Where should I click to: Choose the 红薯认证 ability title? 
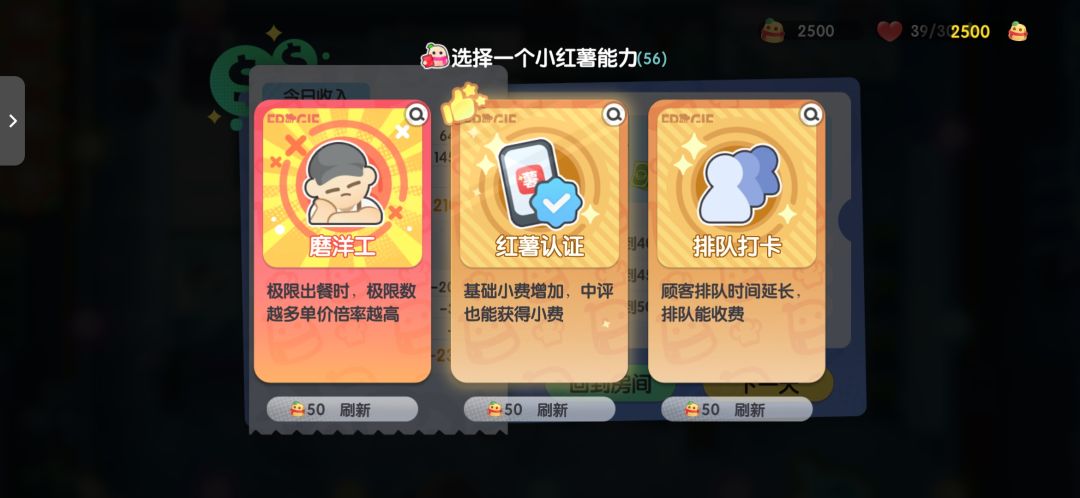(x=540, y=246)
